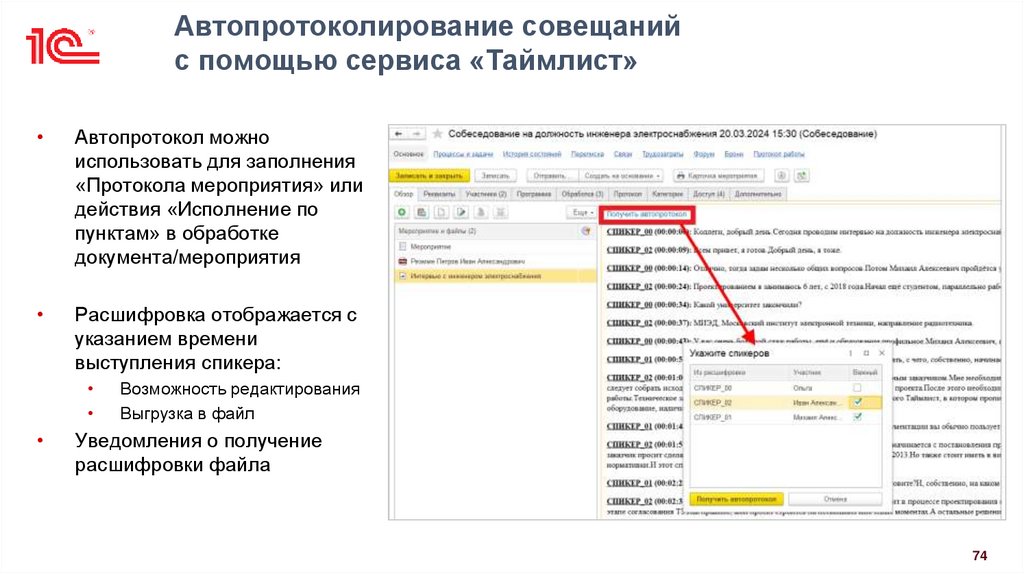
Task: Open the Переписка link
Action: (x=587, y=154)
